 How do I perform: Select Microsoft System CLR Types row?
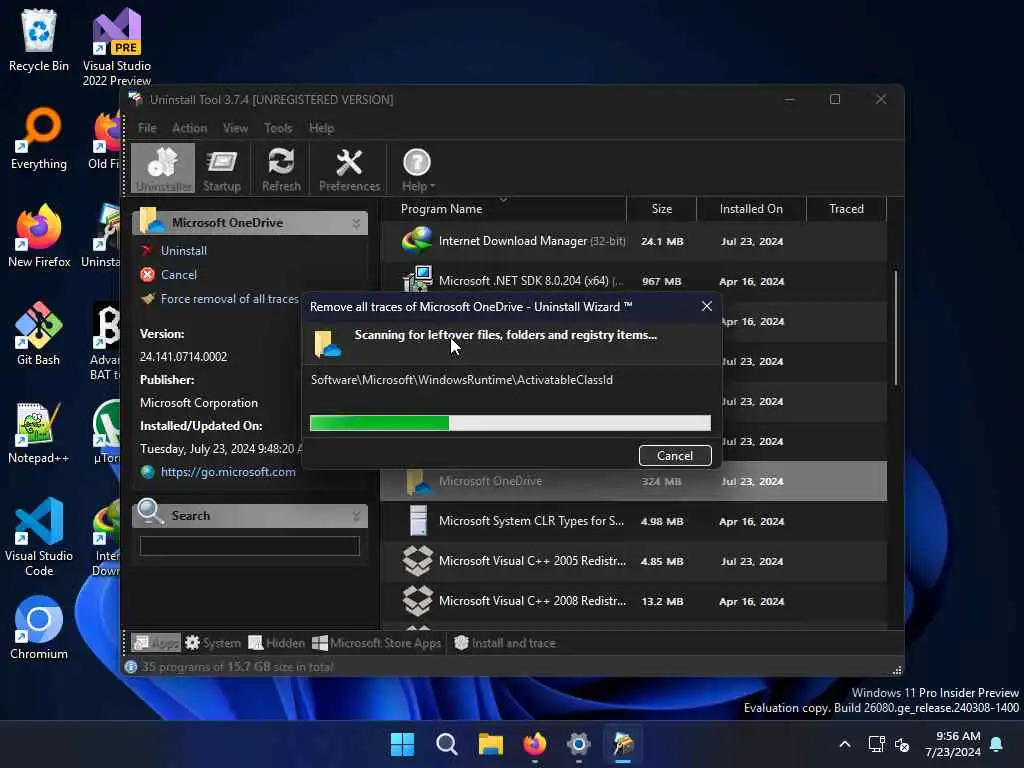(x=633, y=521)
